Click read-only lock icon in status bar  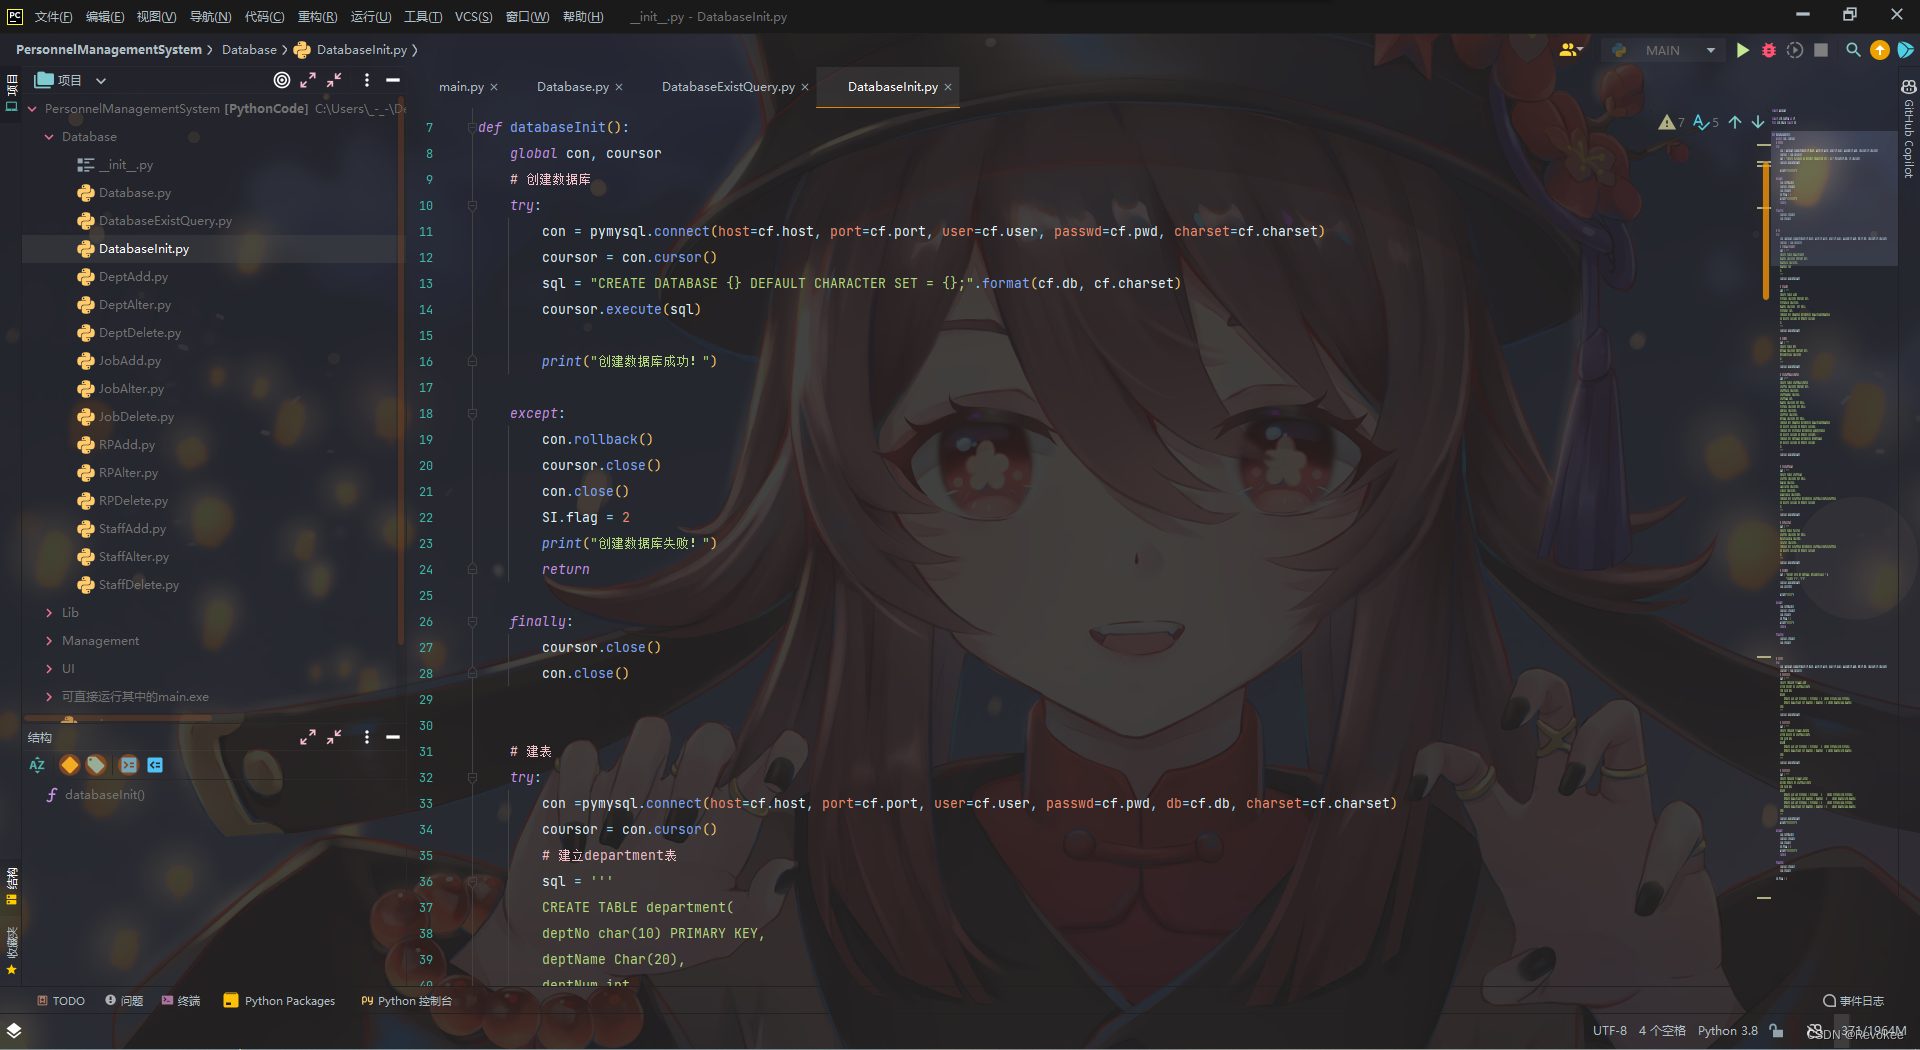1776,1030
